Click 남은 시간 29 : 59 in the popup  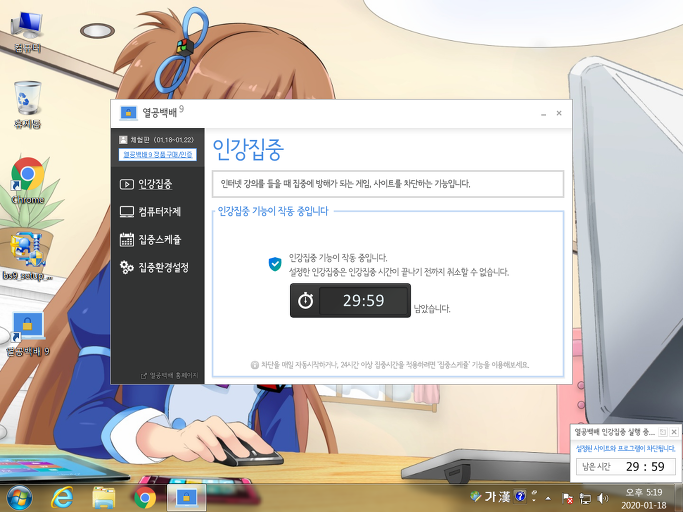[x=626, y=467]
